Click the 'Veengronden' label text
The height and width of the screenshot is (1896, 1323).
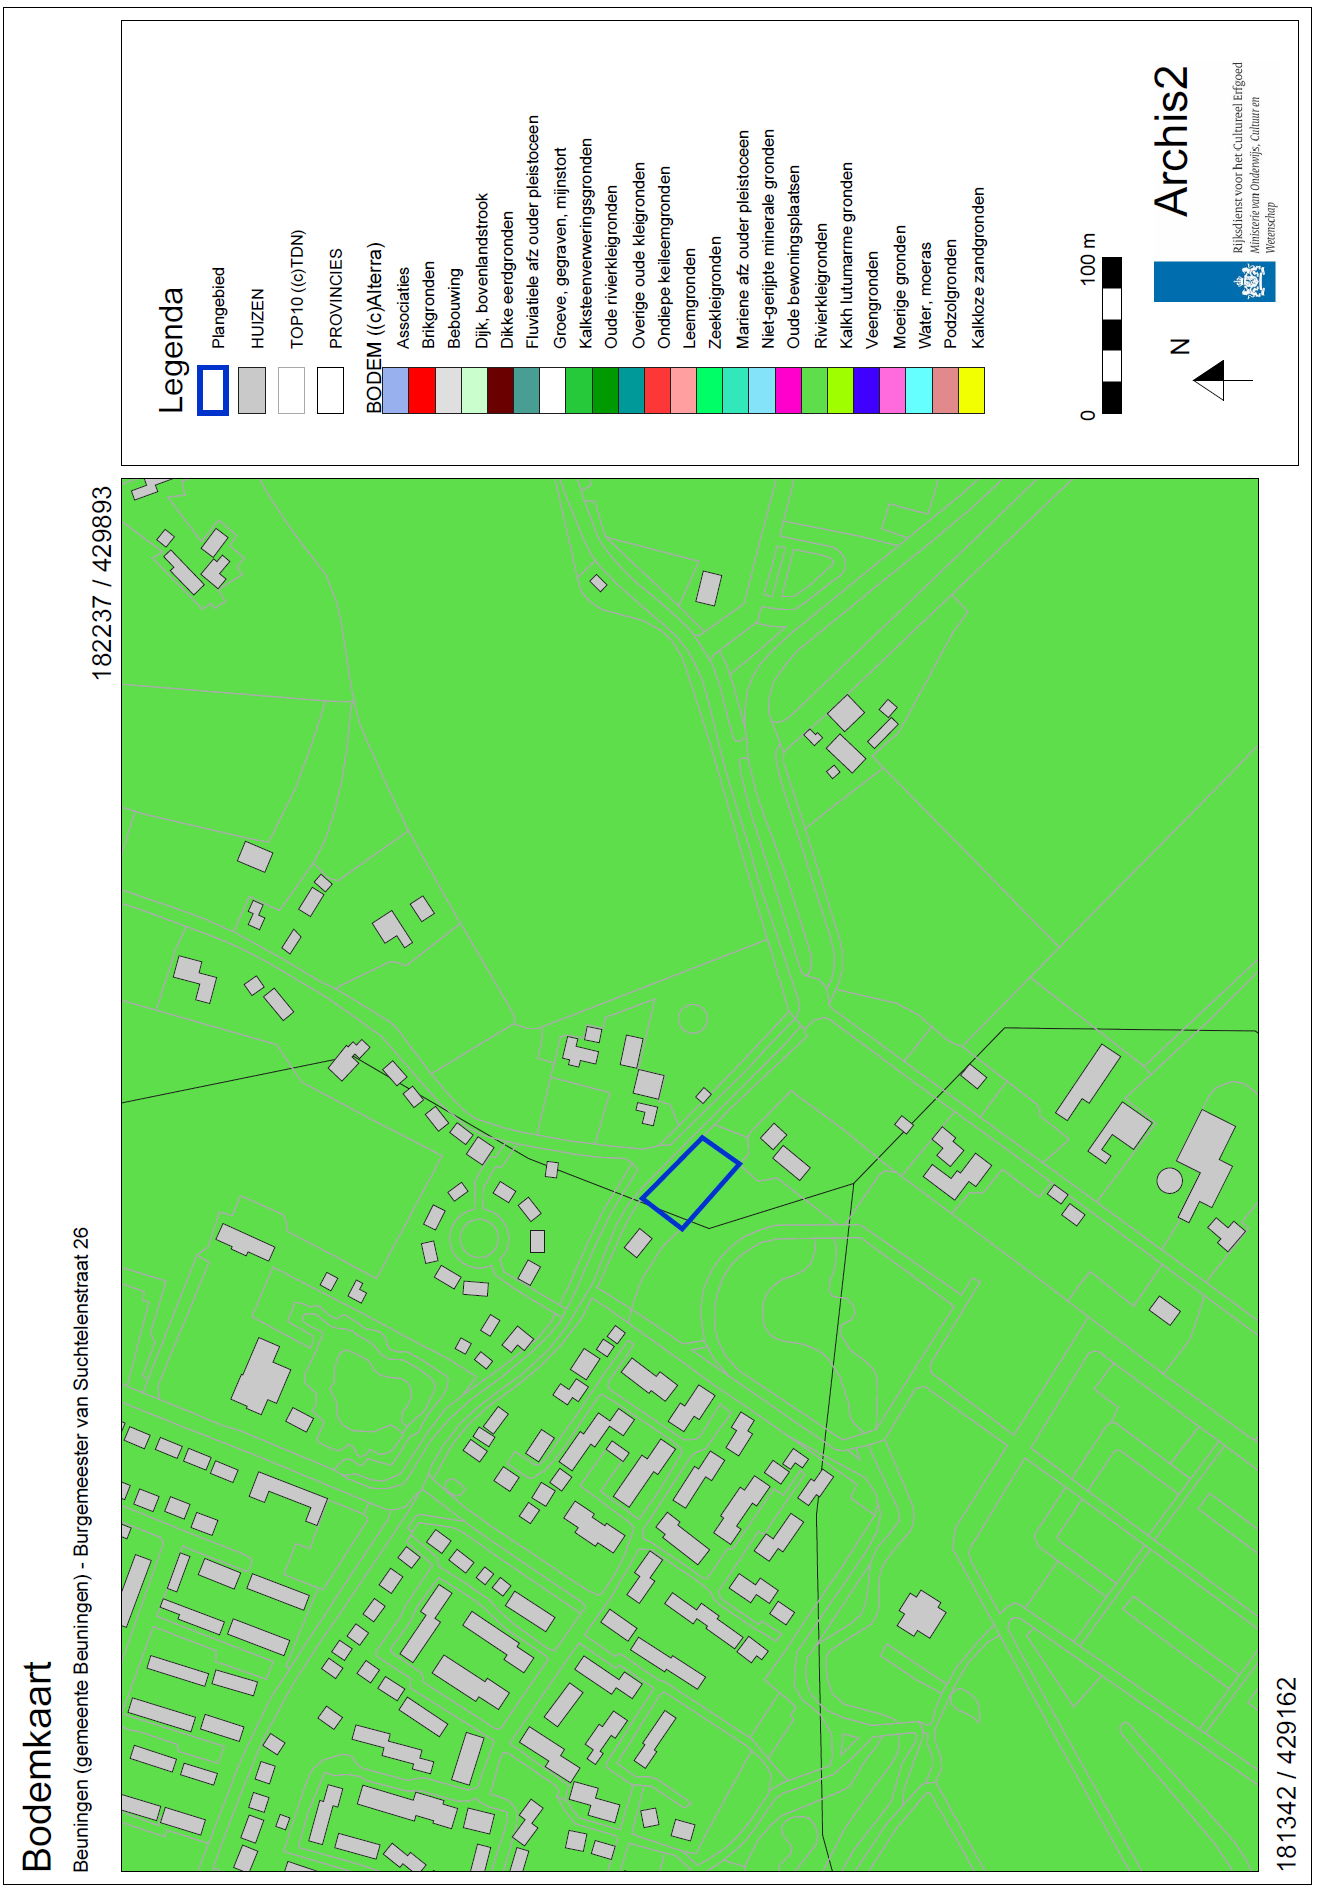873,300
